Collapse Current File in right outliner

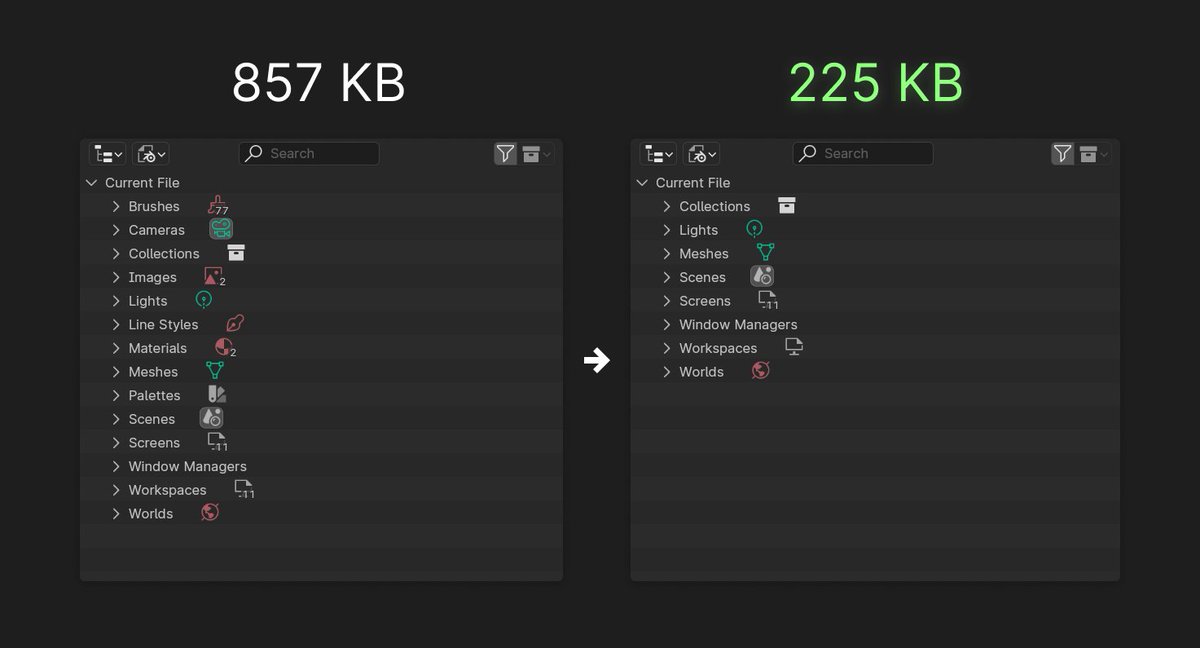pyautogui.click(x=643, y=183)
